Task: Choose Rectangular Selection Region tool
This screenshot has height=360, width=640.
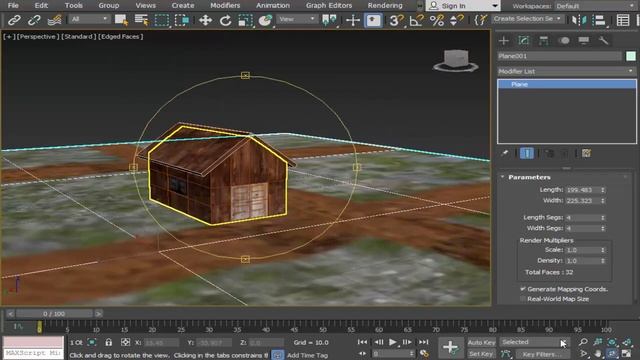Action: point(162,20)
